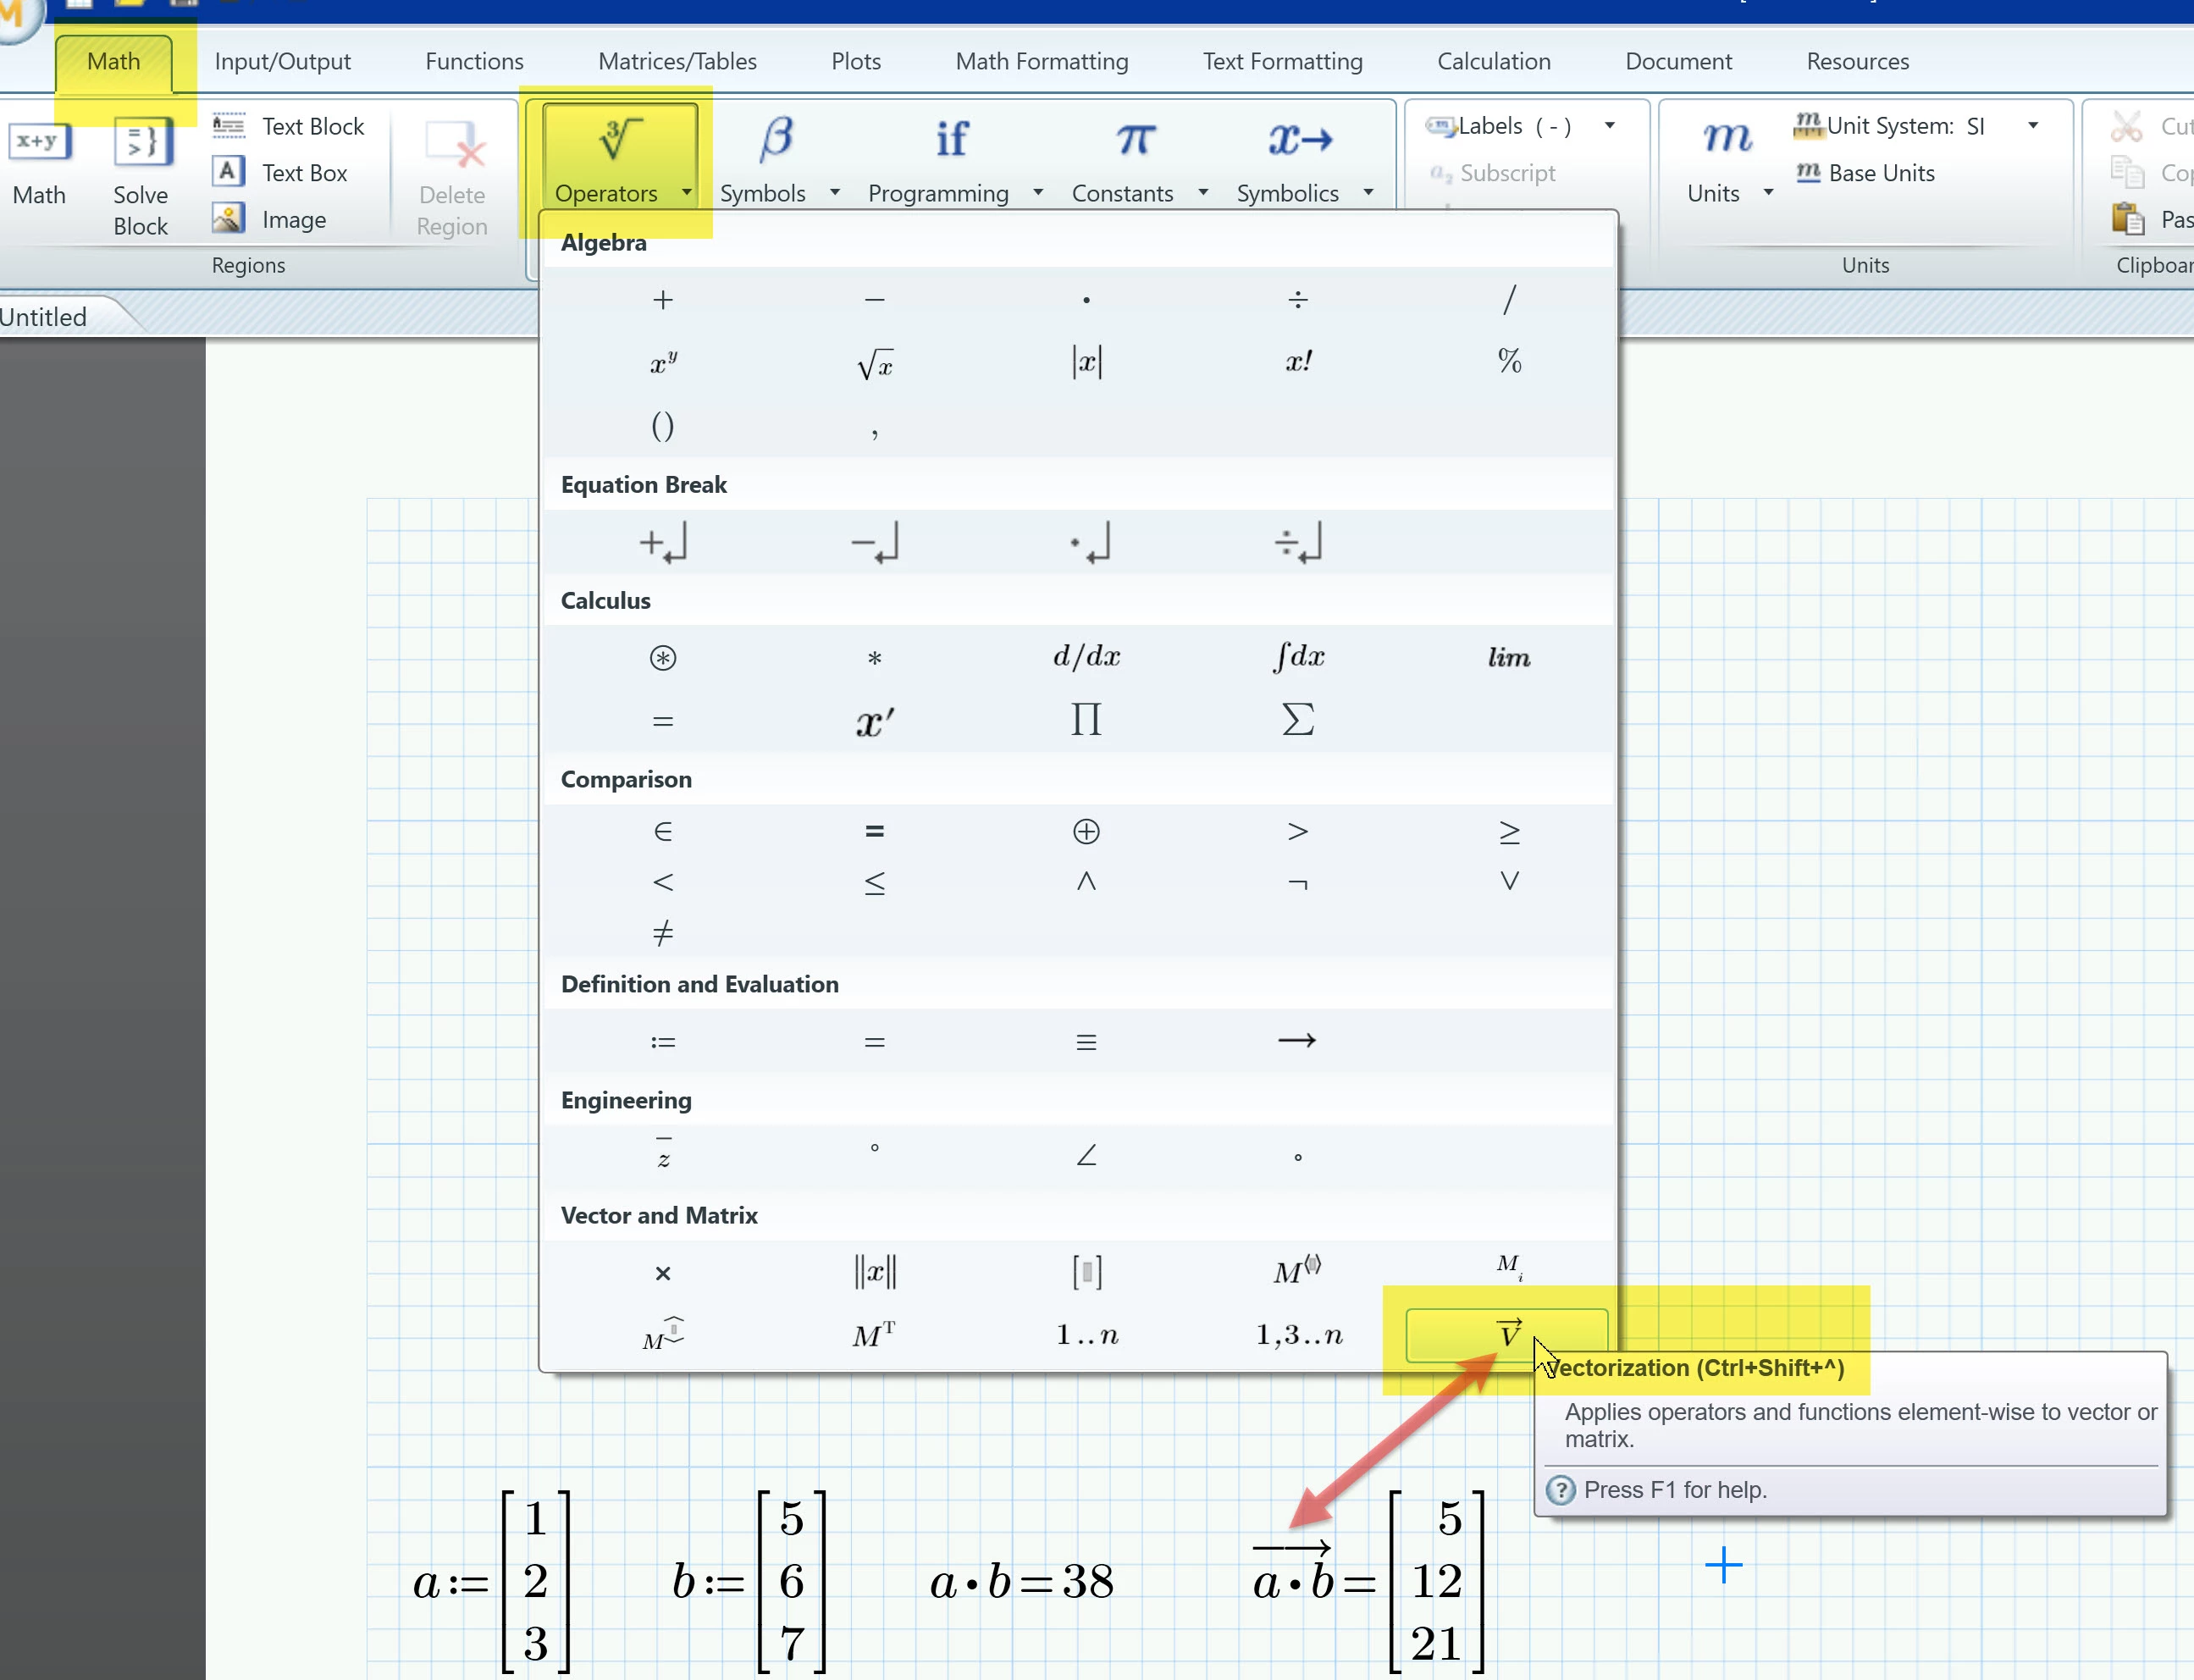Click the Base Units button
This screenshot has width=2194, height=1680.
click(1865, 173)
